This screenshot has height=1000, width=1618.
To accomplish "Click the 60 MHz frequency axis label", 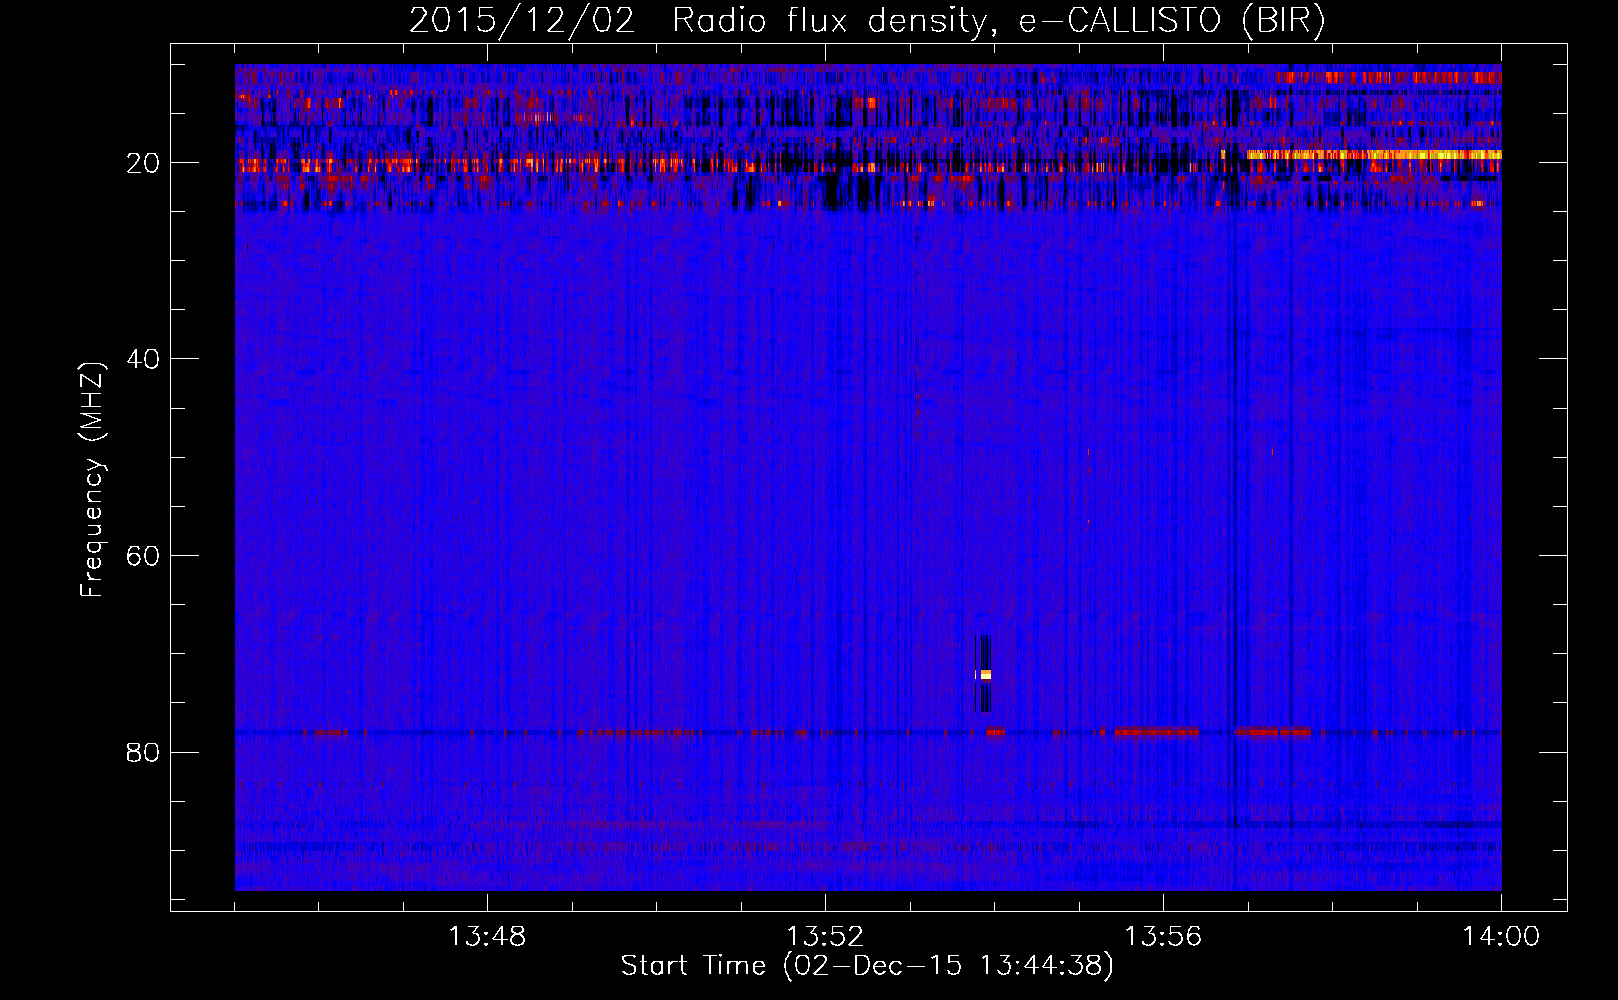I will [143, 556].
